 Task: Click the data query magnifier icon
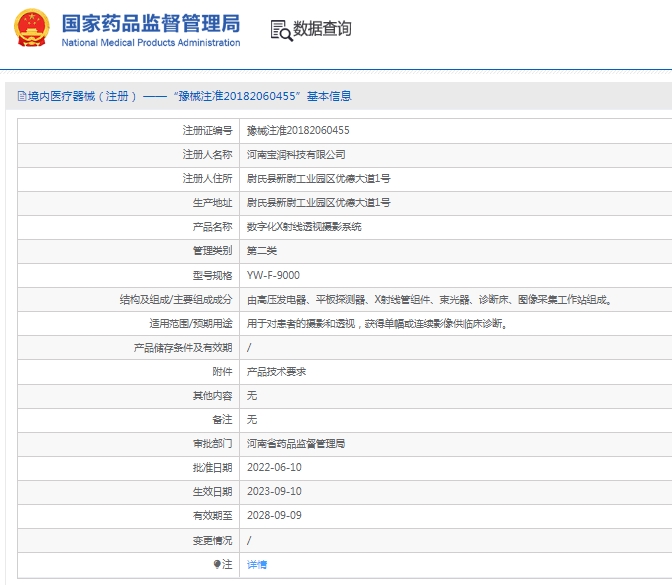[281, 31]
